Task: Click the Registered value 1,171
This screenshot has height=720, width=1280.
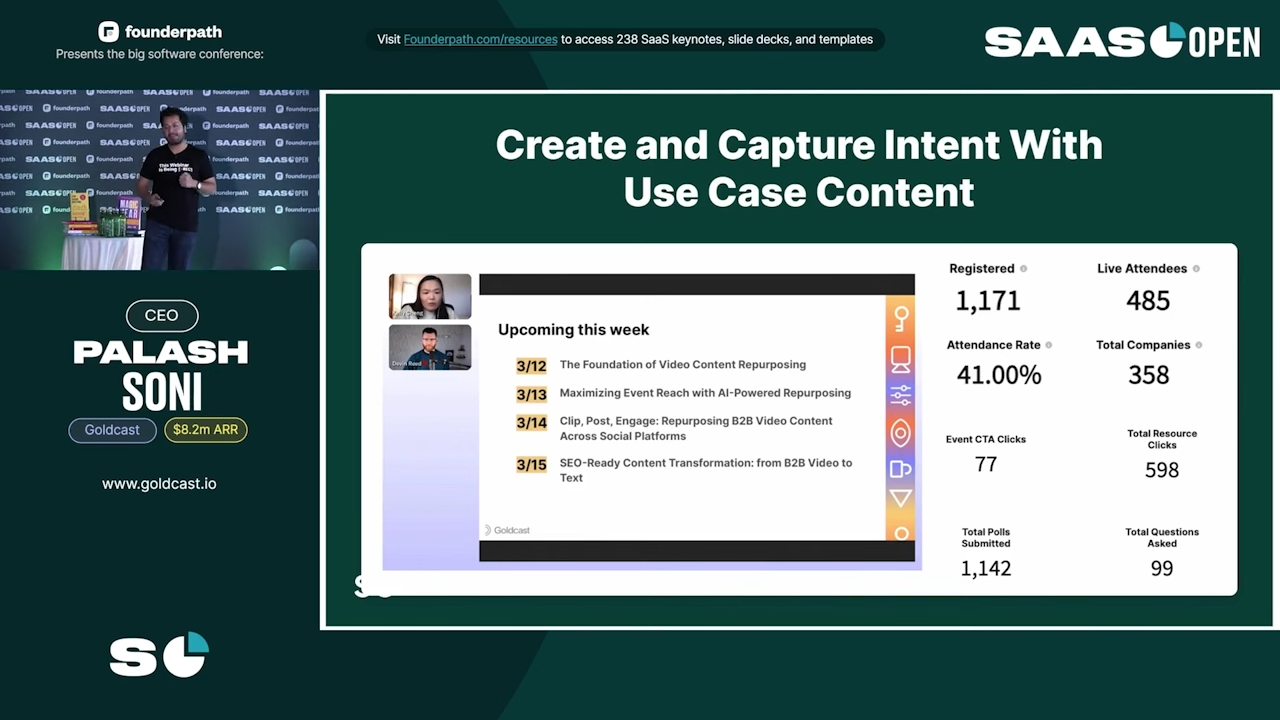Action: pos(988,300)
